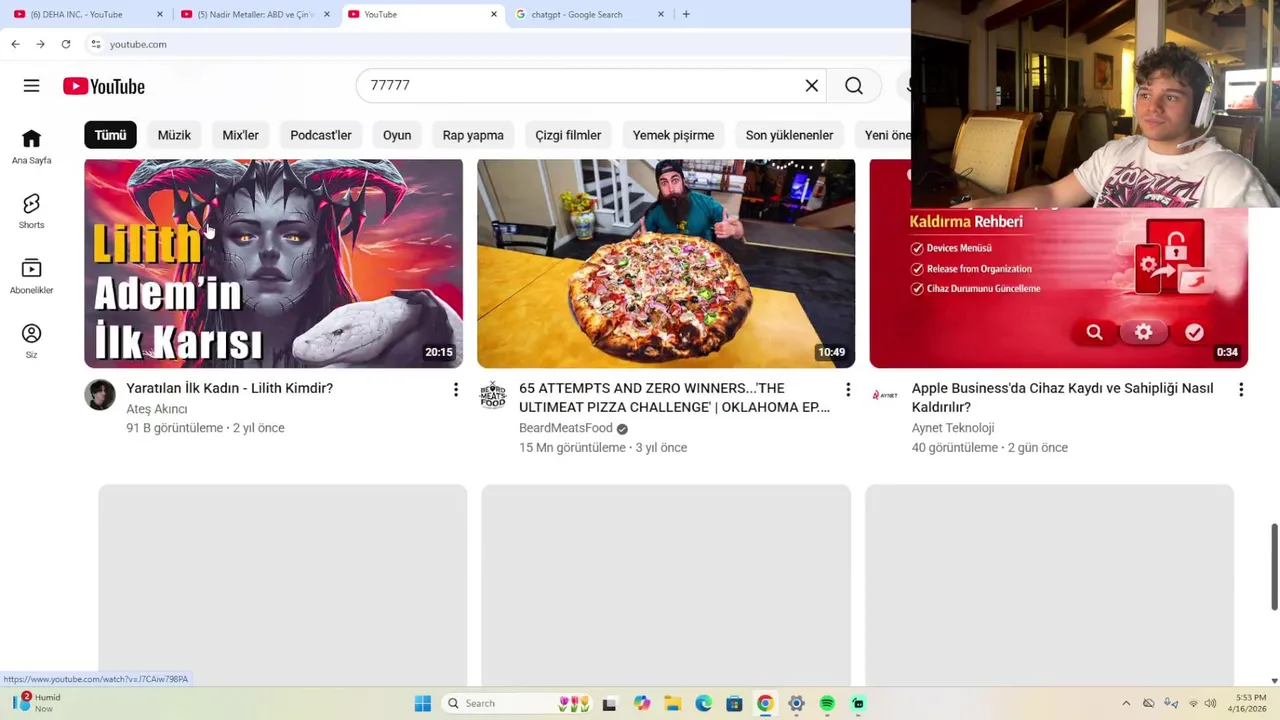Visit BeardMeatsFood channel name link

point(566,428)
